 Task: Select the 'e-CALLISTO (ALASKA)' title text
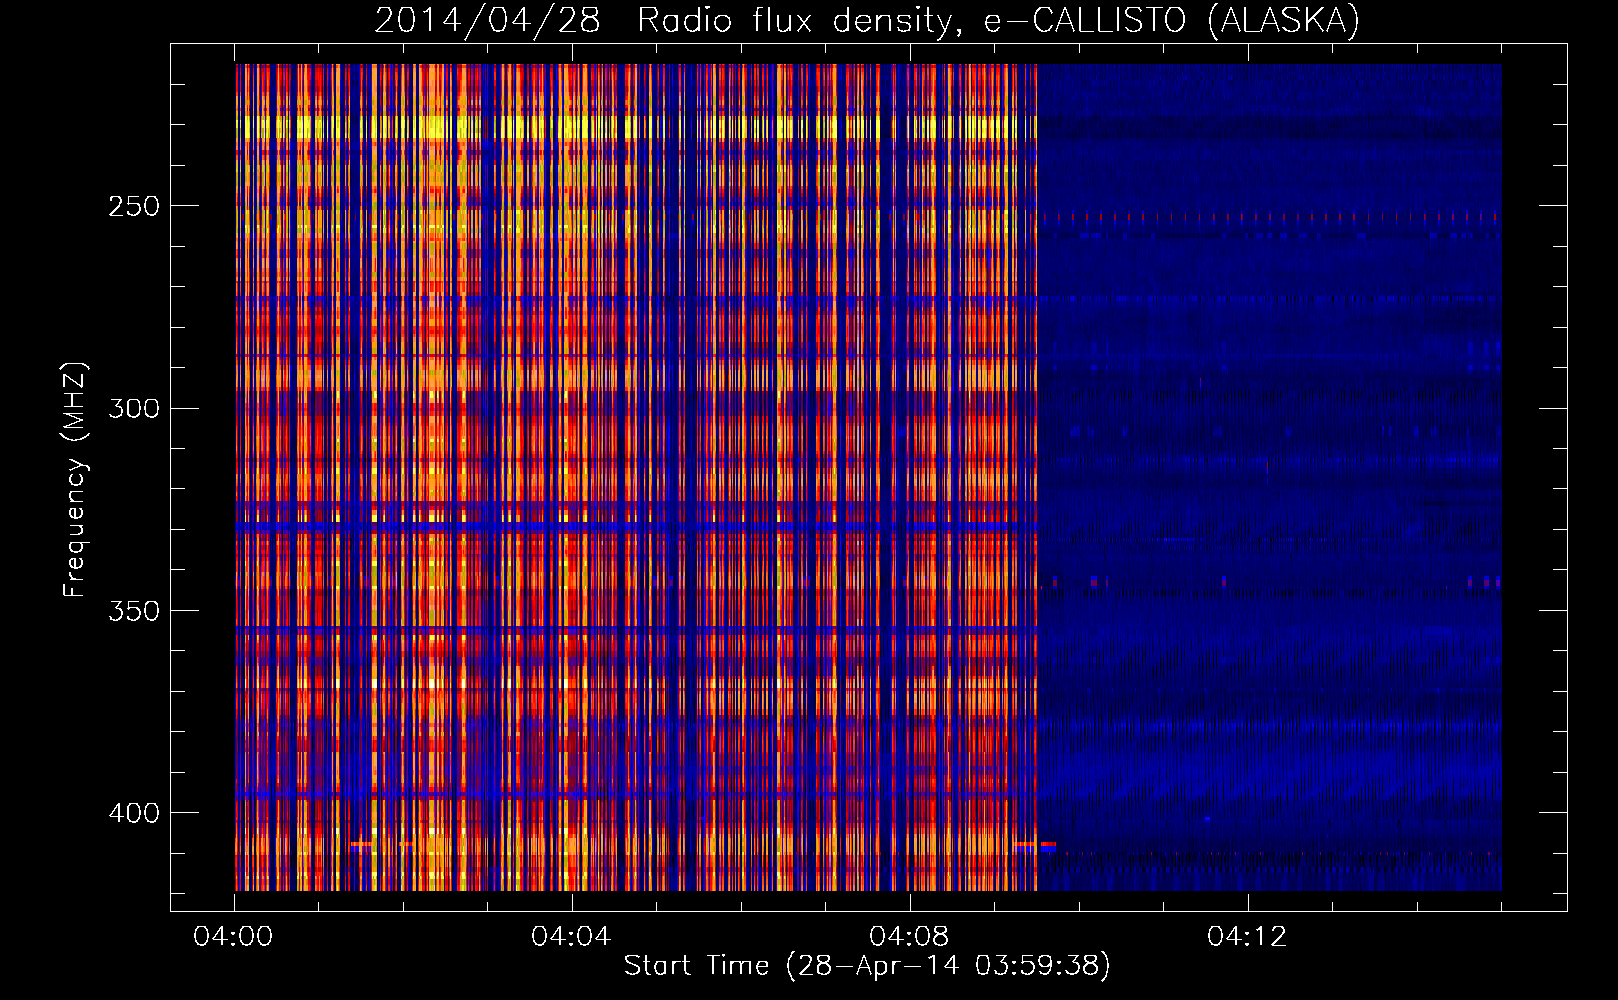[x=1172, y=21]
